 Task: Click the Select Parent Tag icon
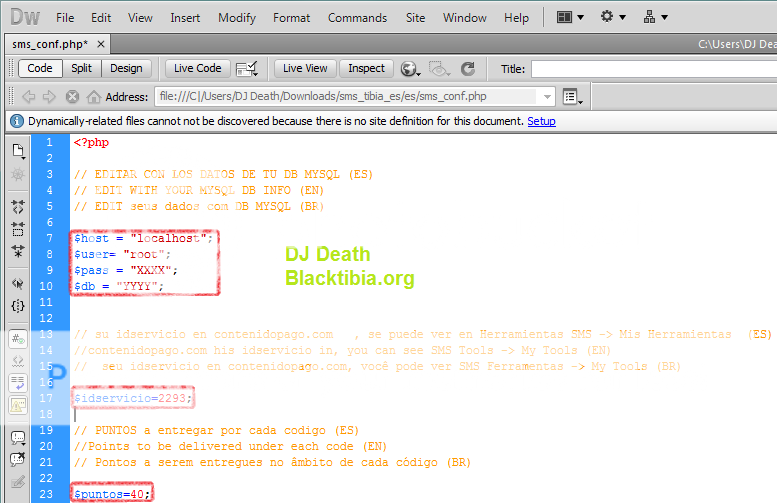(18, 283)
